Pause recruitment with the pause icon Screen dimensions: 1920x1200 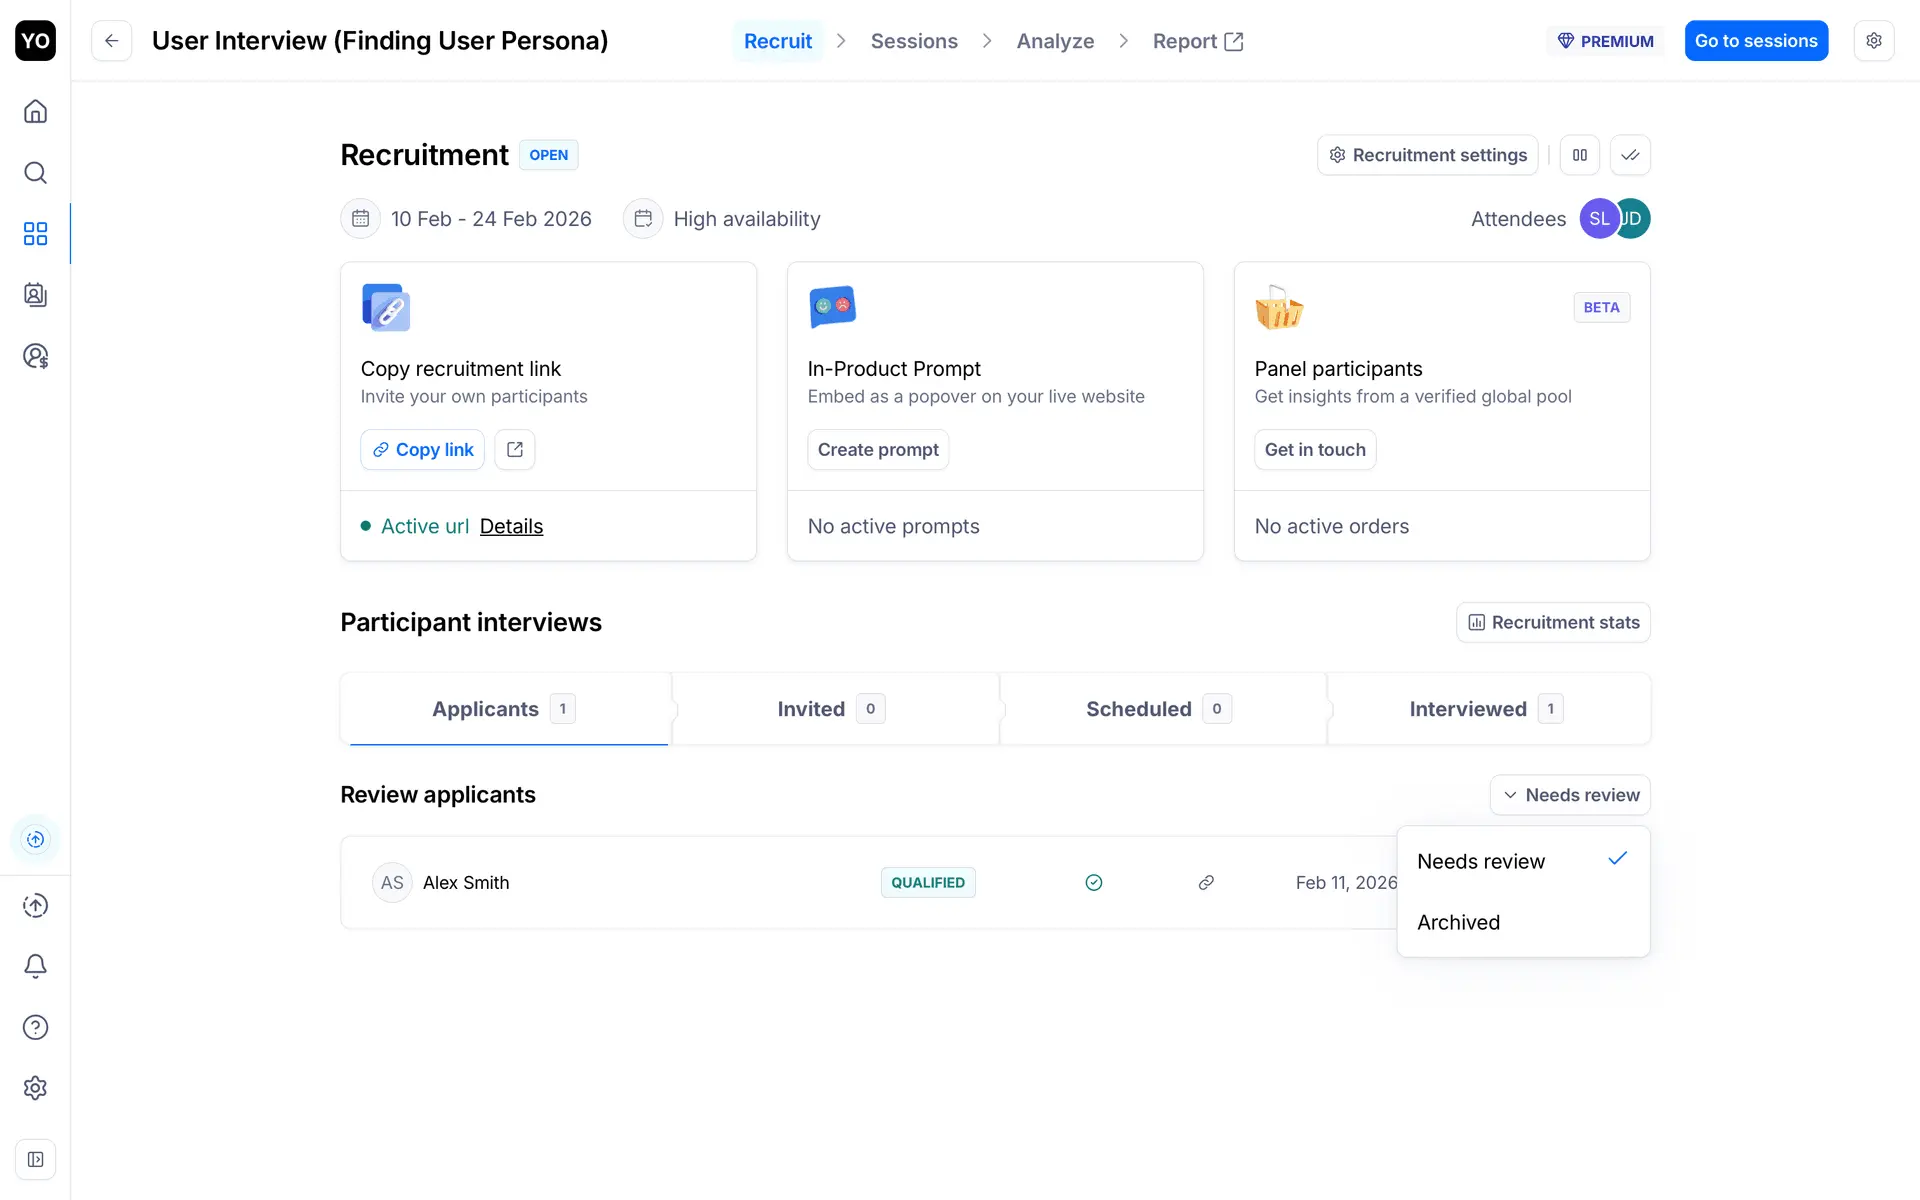(x=1580, y=155)
